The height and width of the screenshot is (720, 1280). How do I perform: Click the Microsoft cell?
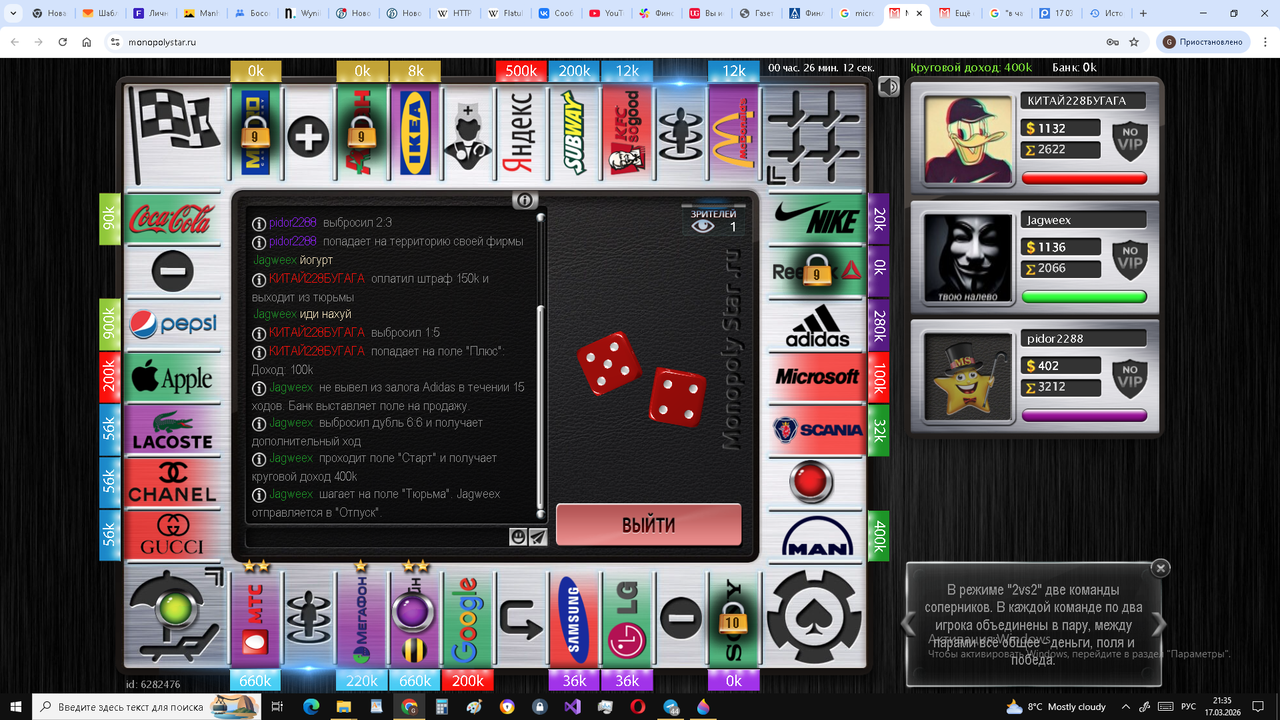(x=816, y=377)
